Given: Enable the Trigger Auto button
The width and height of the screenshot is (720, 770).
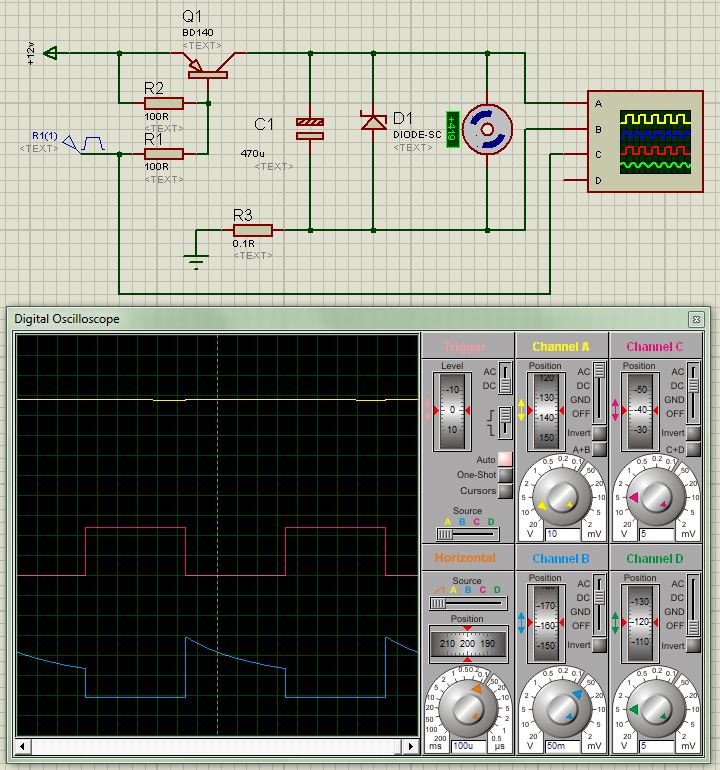Looking at the screenshot, I should click(x=505, y=459).
